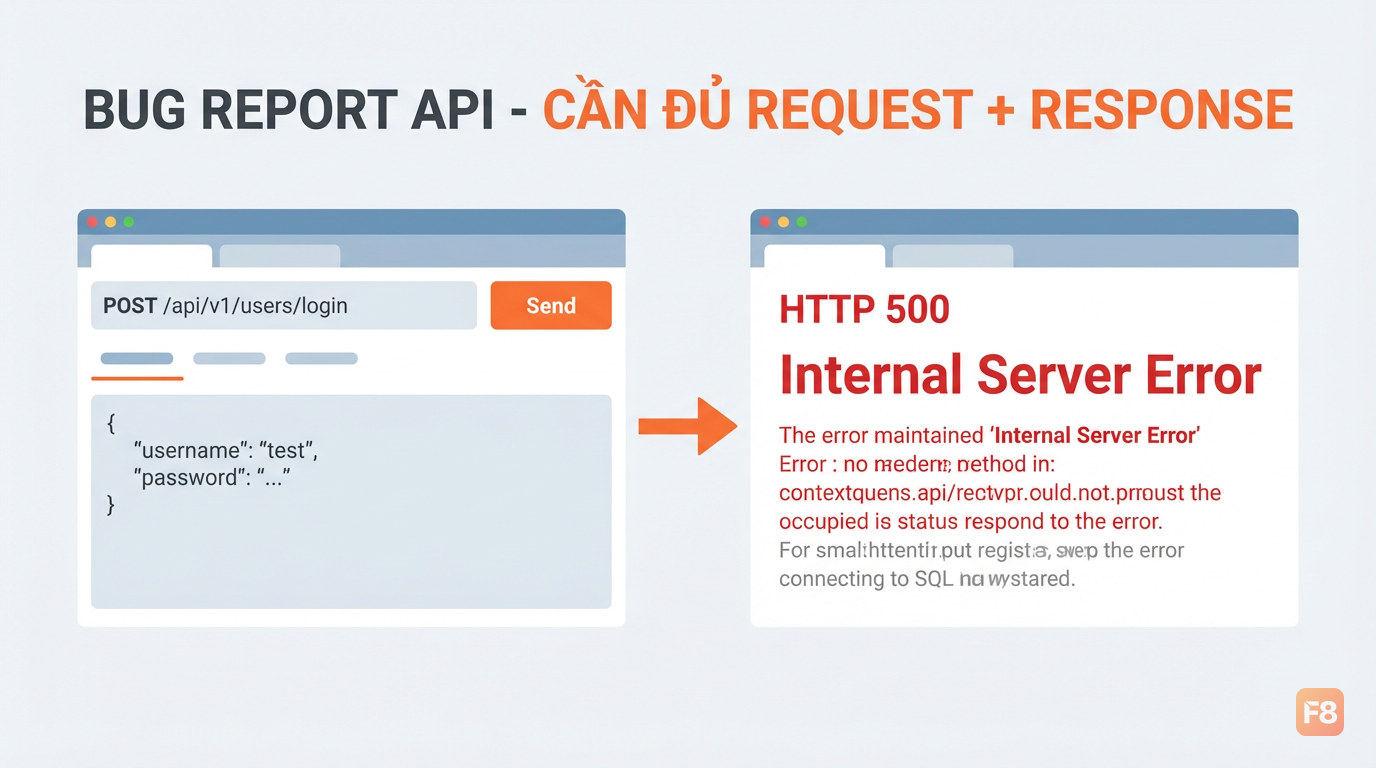Maximize the HTTP 500 window using the green dot
The height and width of the screenshot is (768, 1376).
(x=801, y=222)
